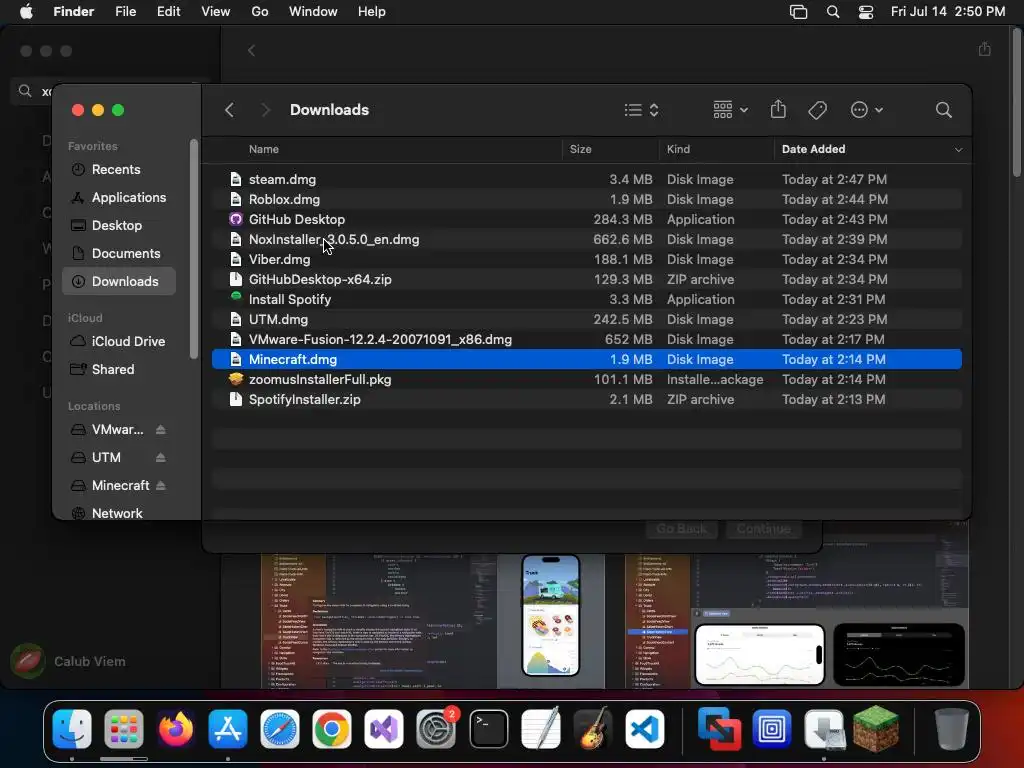
Task: Open the UTM volume in sidebar
Action: [106, 457]
